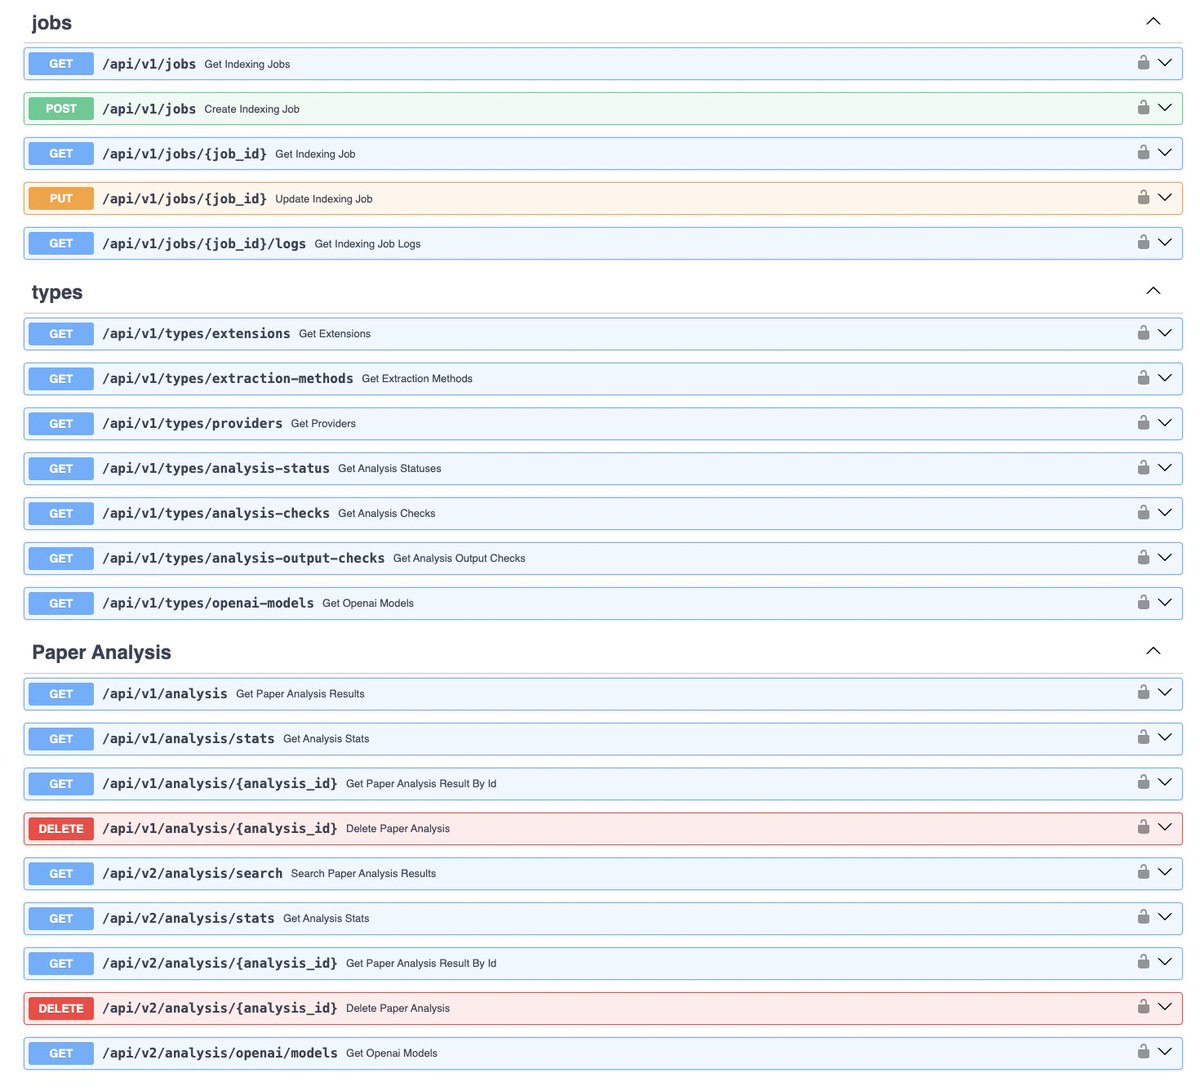Click lock icon on Get Extraction Methods row
Screen dimensions: 1200x1091
1143,377
